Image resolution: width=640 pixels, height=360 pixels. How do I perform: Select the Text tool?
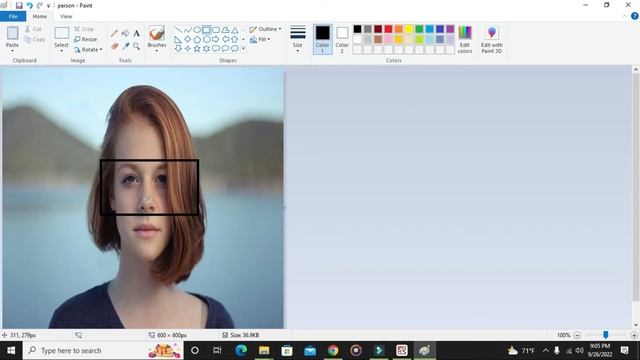coord(137,33)
